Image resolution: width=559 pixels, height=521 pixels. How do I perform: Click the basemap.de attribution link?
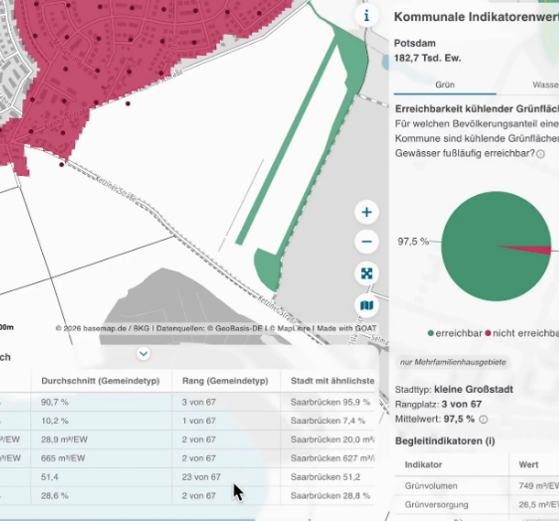(x=104, y=328)
